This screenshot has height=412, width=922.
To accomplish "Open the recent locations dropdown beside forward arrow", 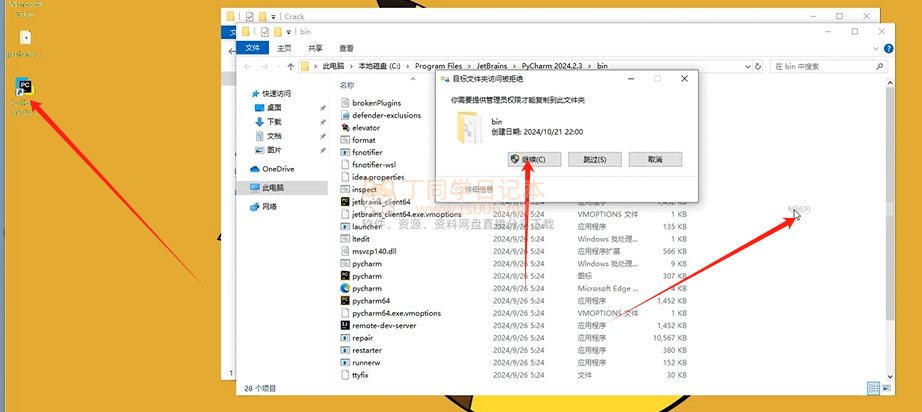I will (x=278, y=67).
